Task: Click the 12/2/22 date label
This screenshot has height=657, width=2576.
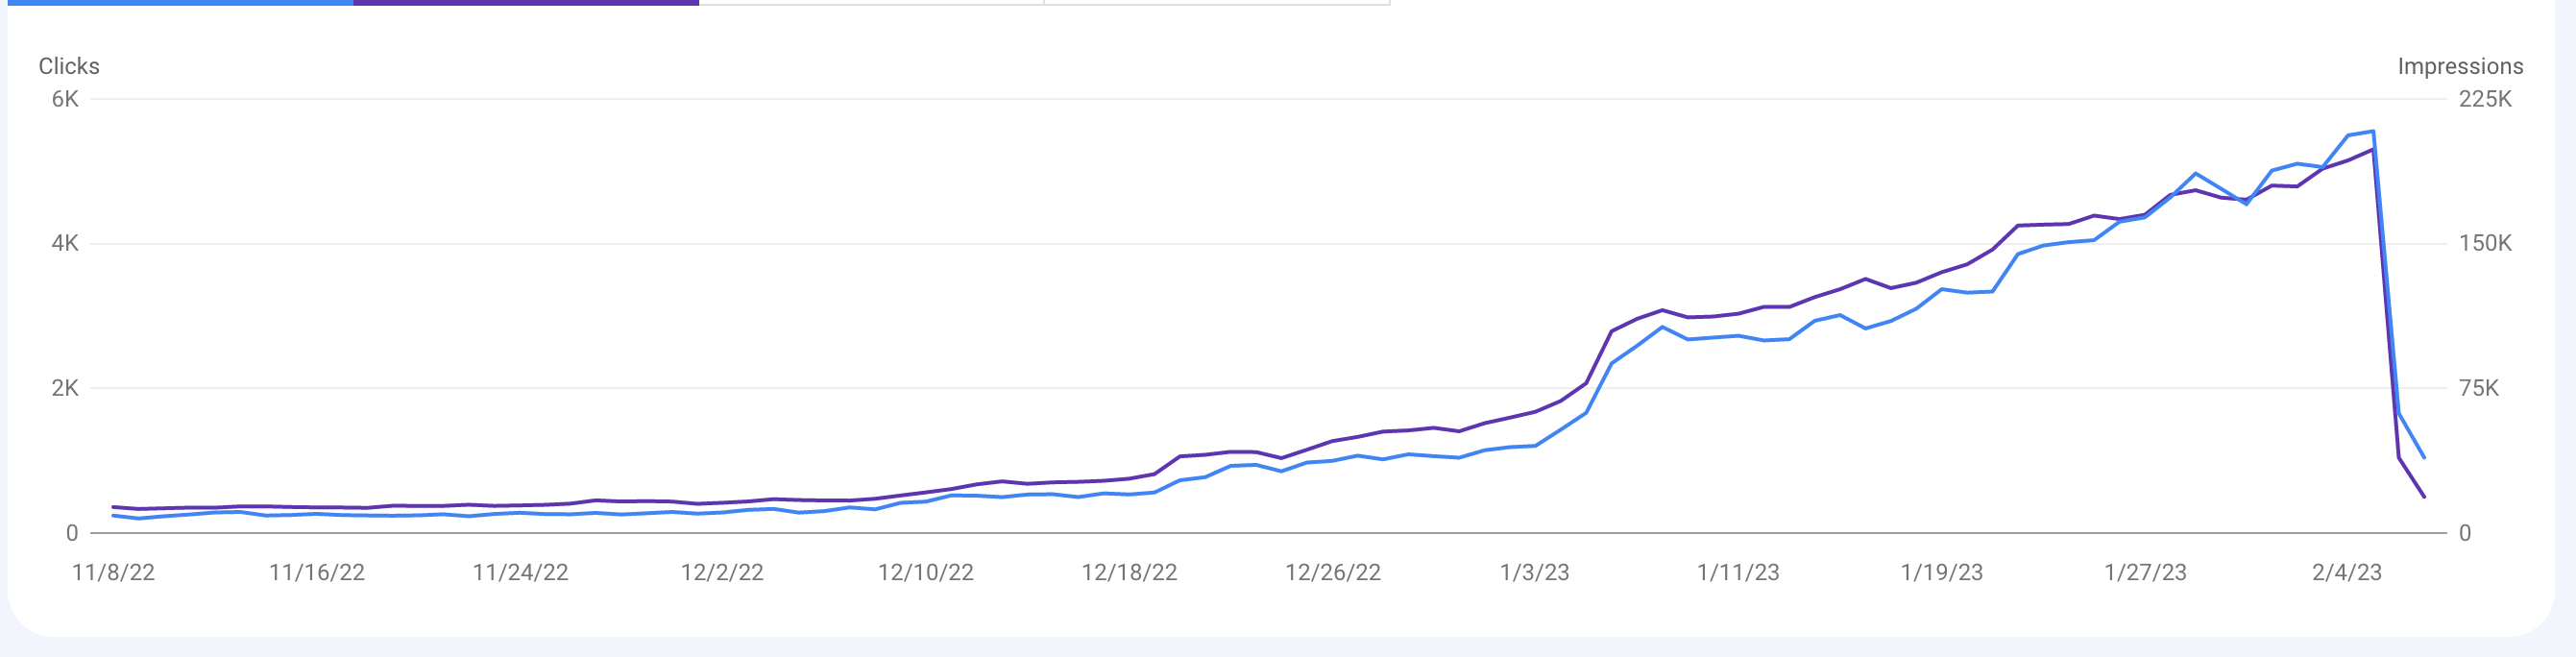Action: 722,572
